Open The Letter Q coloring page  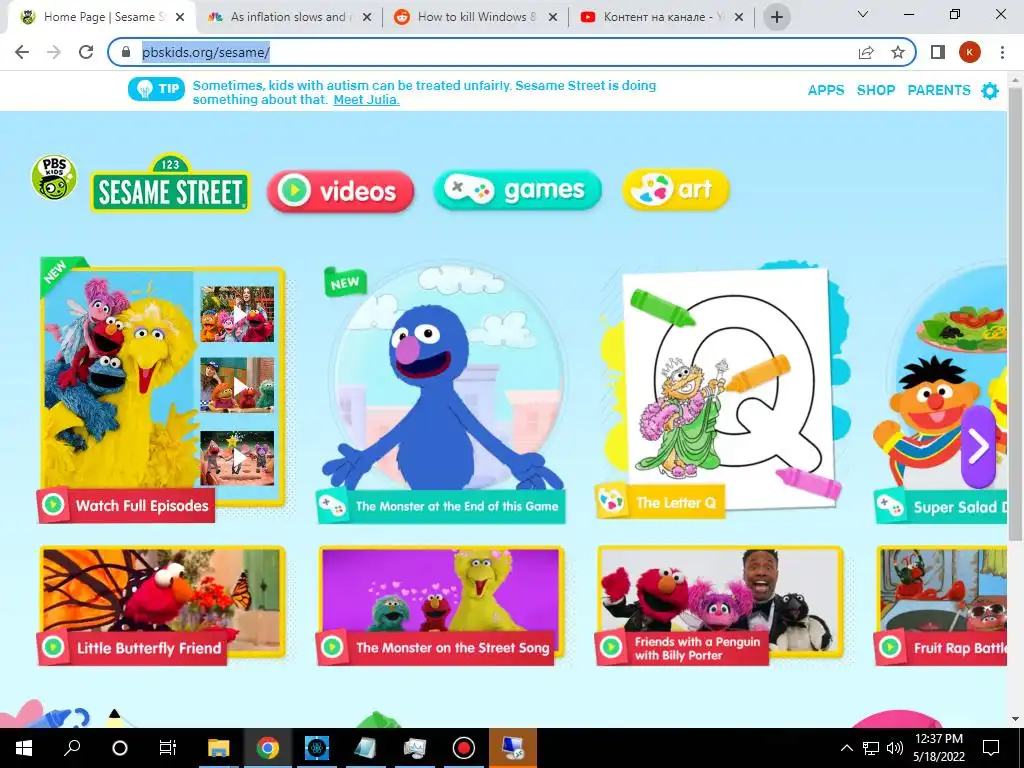[724, 389]
